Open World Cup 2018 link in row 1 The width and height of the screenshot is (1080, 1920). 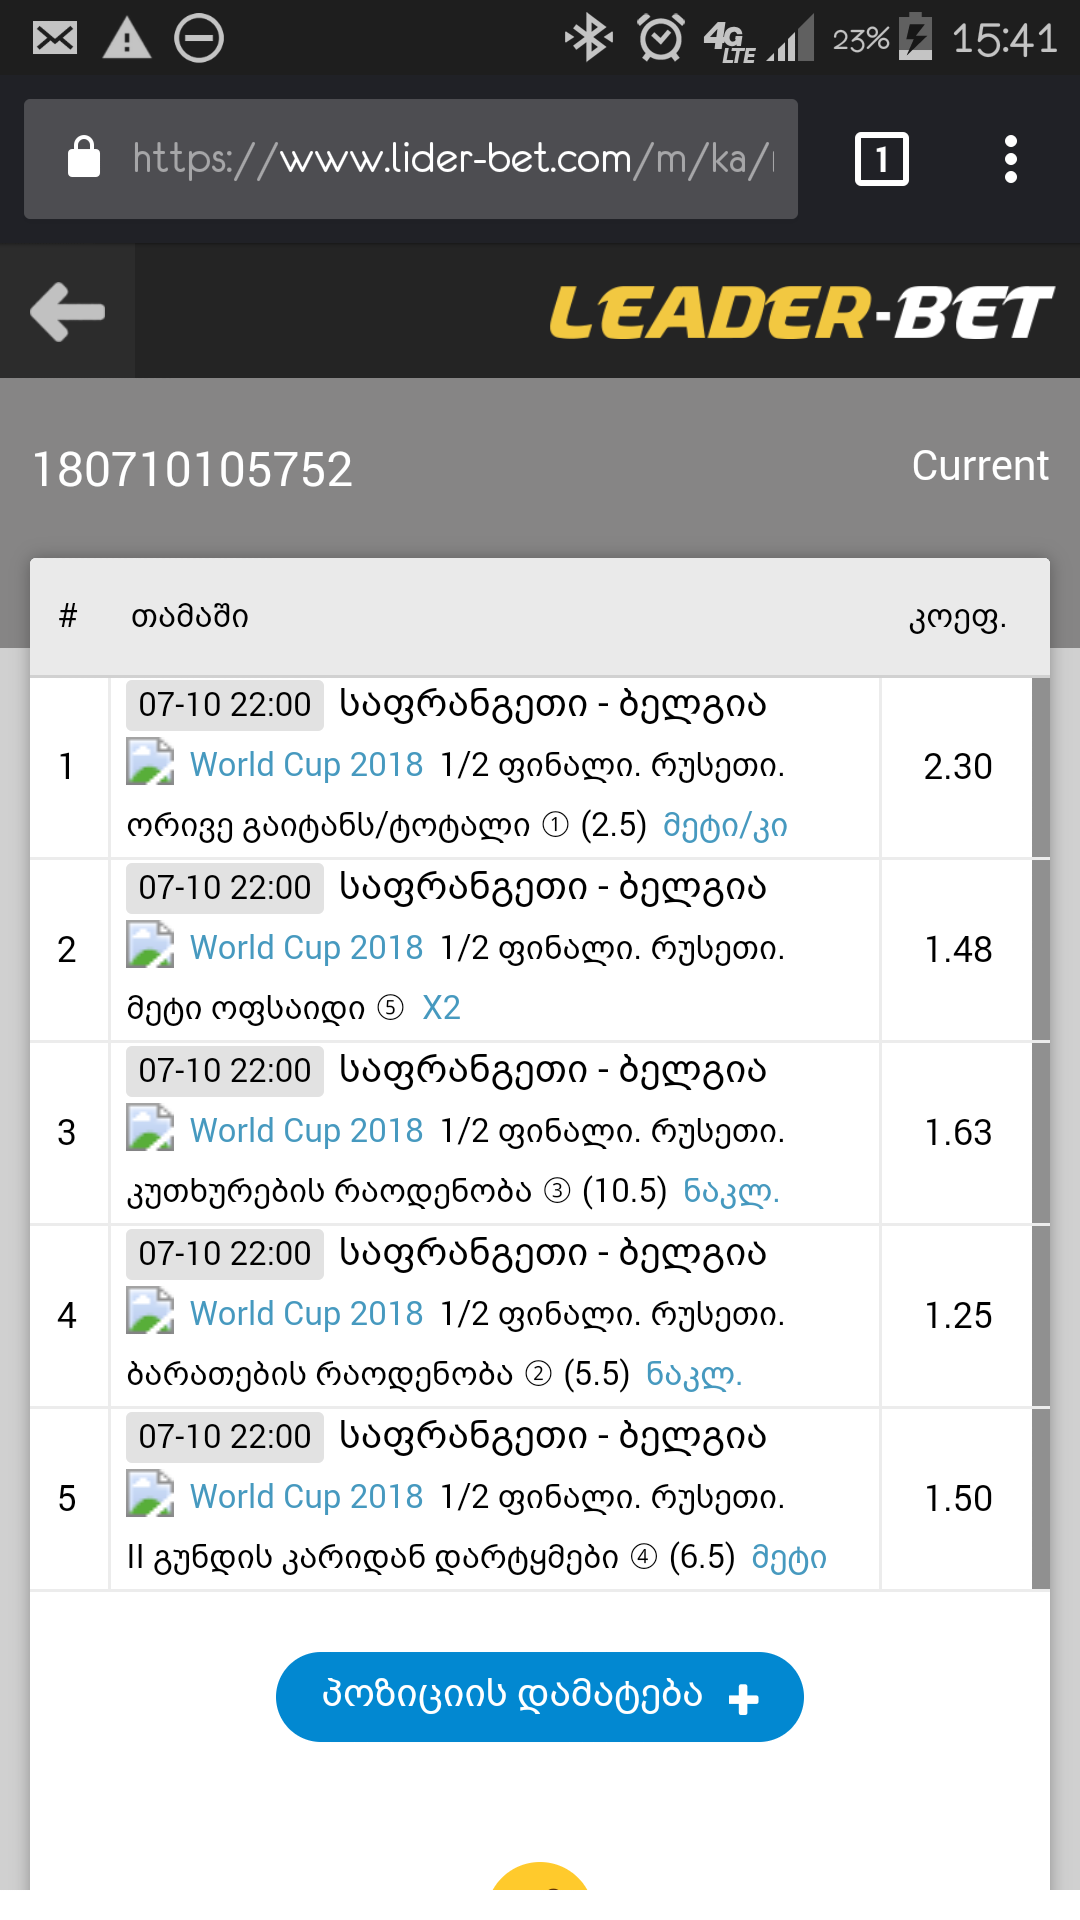click(x=307, y=765)
